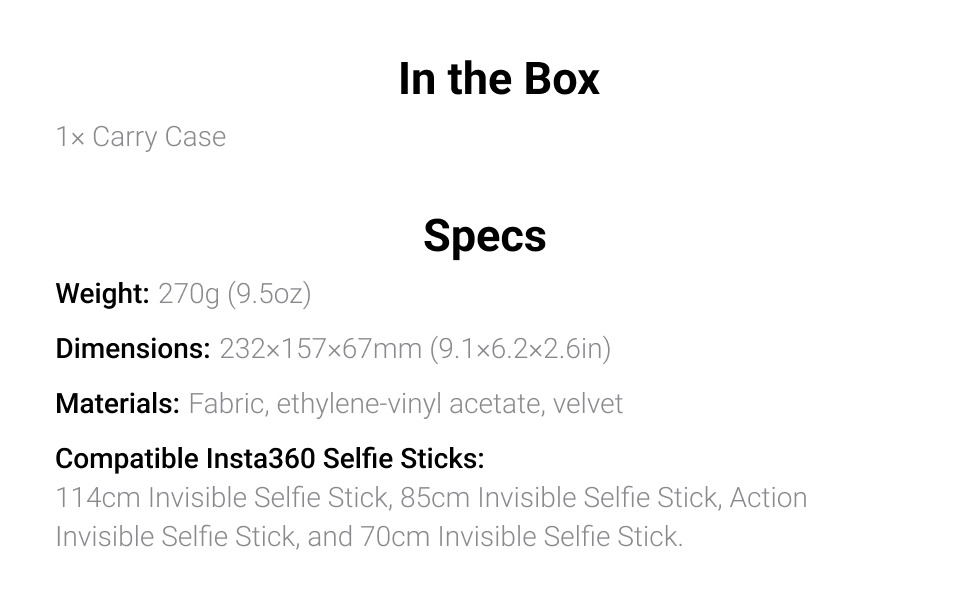
Task: Click the word "Insta360" in the compatibility label
Action: pyautogui.click(x=260, y=459)
